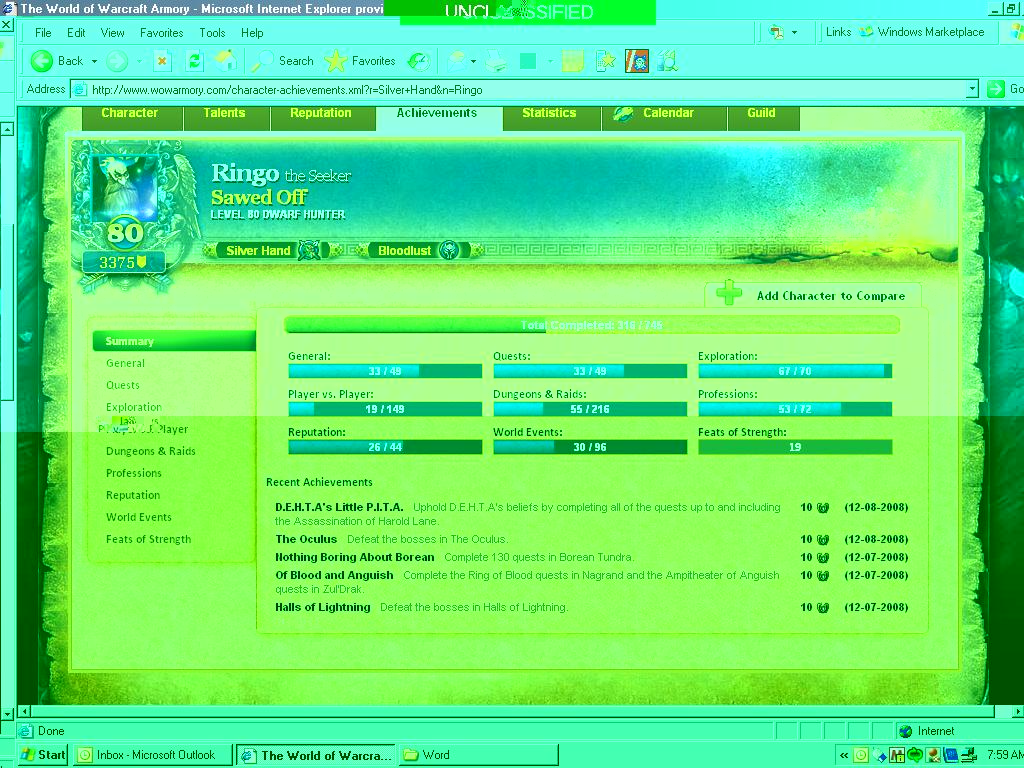Click the network computers tray icon

968,755
